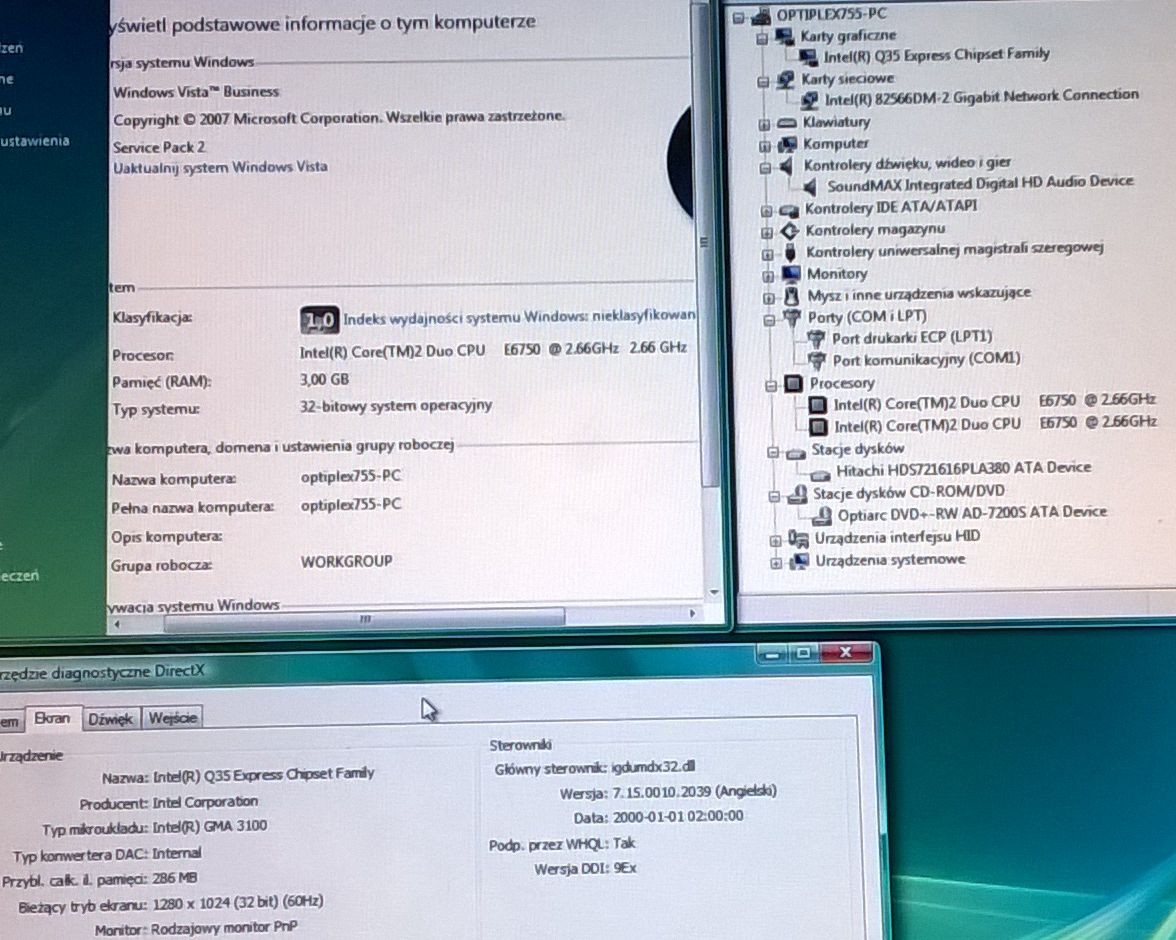Expand the Klawiatury device category
1176x940 pixels.
pyautogui.click(x=765, y=124)
